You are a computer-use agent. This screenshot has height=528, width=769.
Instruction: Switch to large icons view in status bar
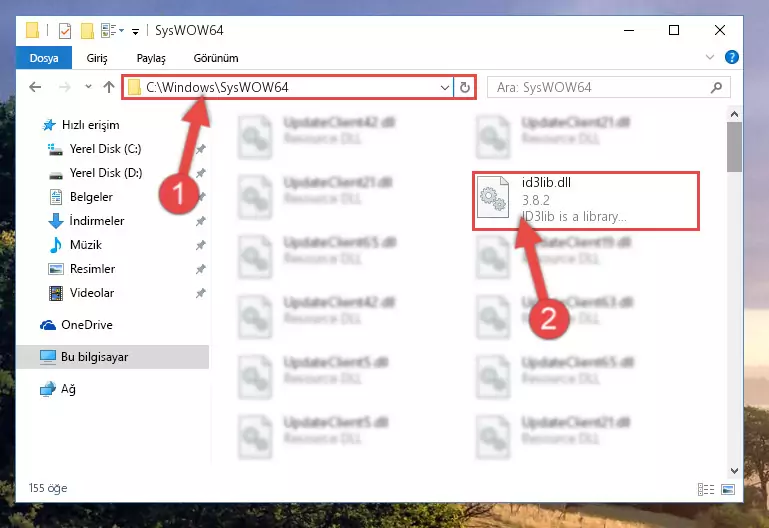coord(728,489)
